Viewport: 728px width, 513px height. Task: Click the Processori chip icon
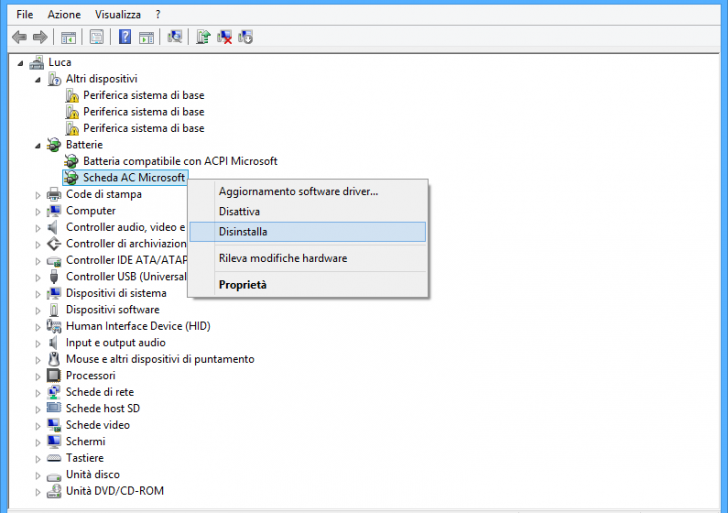(54, 376)
